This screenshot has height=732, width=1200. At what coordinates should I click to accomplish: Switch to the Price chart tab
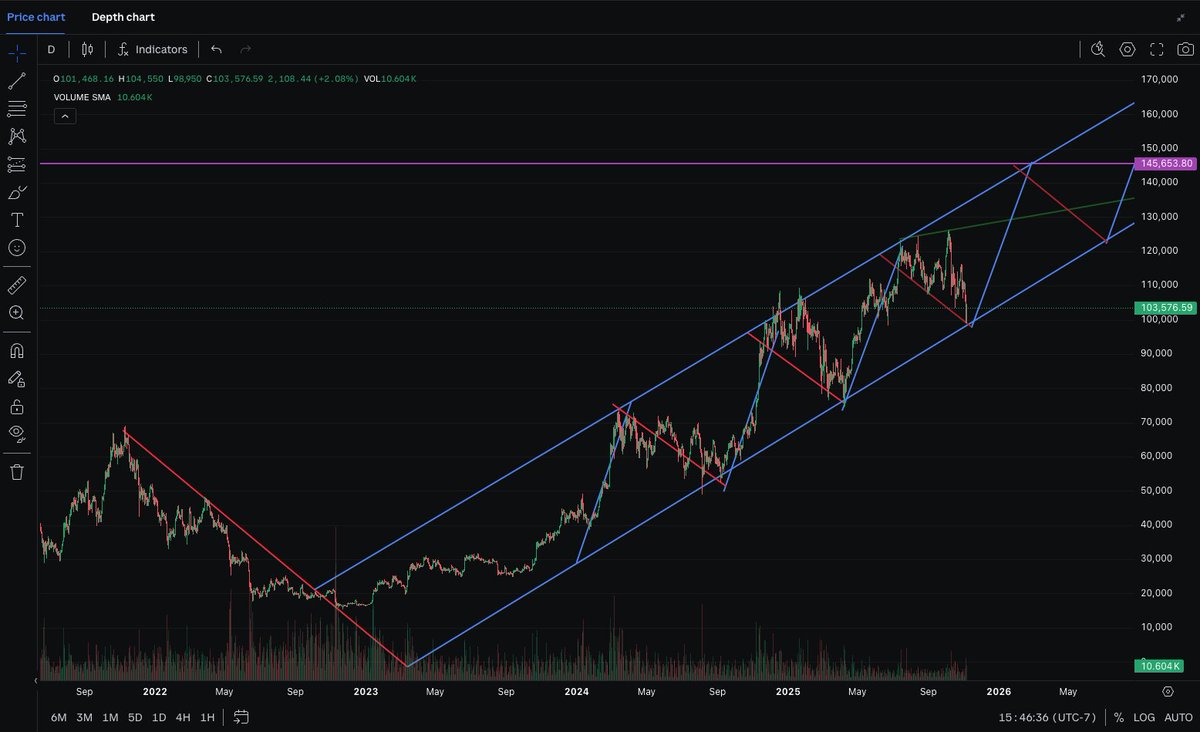coord(36,17)
